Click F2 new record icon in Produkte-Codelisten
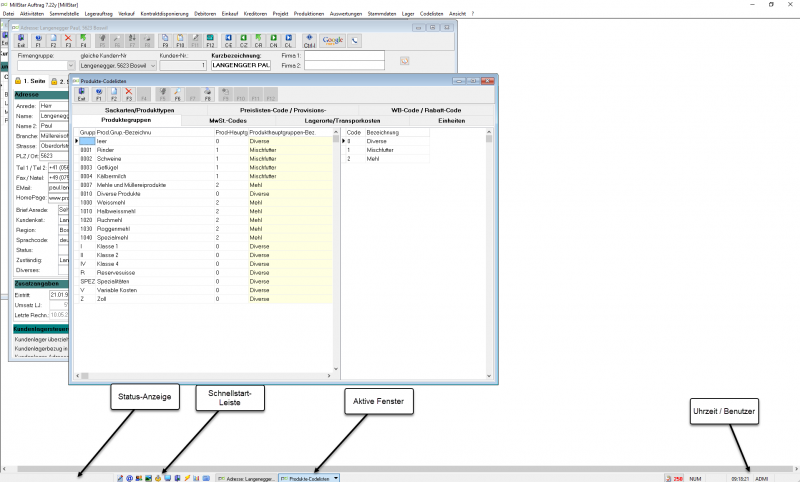 tap(114, 94)
